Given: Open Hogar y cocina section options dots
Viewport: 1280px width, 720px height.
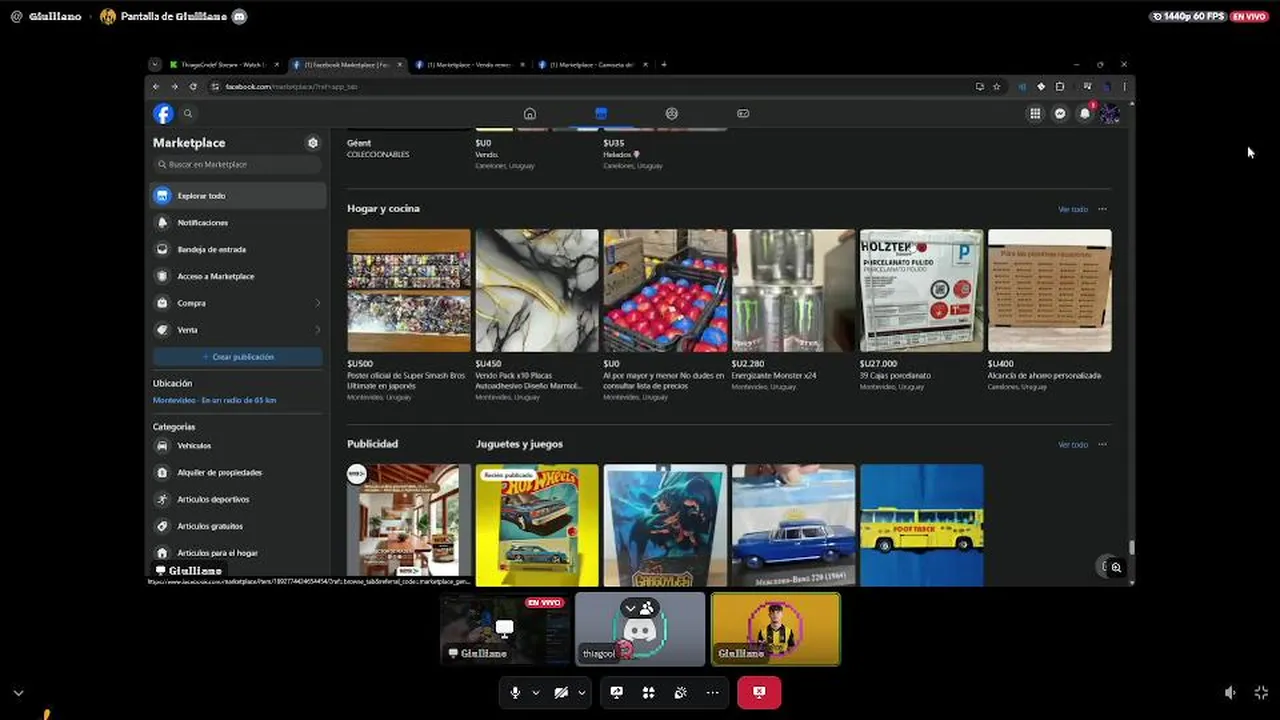Looking at the screenshot, I should click(1102, 209).
